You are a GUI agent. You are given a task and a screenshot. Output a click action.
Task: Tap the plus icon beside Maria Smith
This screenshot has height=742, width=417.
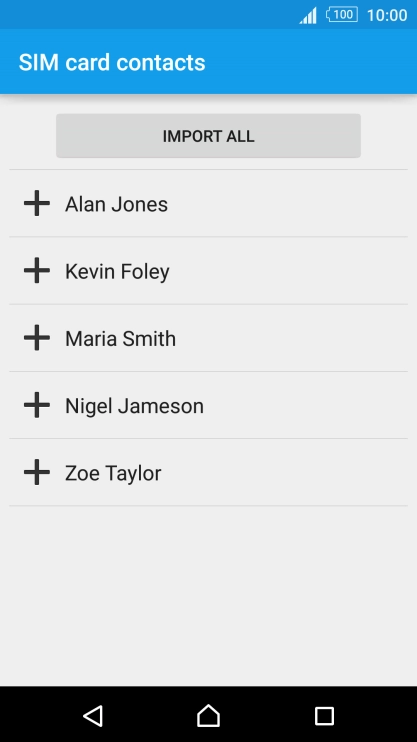point(37,338)
